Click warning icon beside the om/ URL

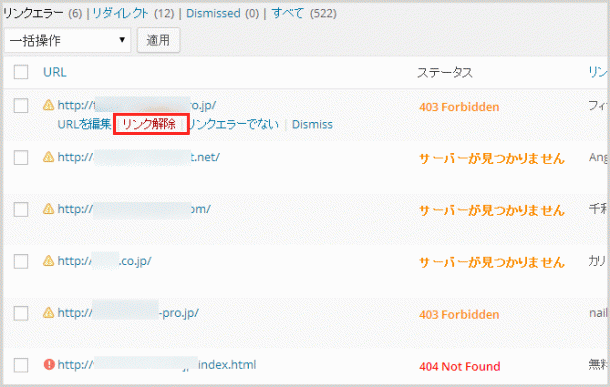(x=48, y=209)
